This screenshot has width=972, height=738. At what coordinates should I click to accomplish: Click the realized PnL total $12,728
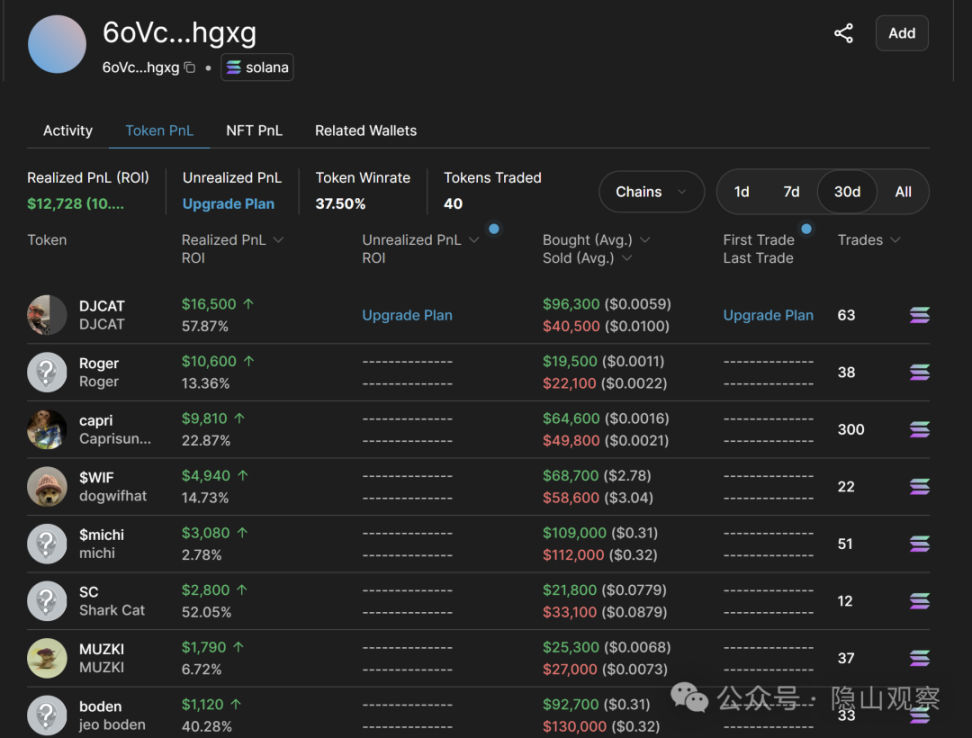click(x=76, y=204)
